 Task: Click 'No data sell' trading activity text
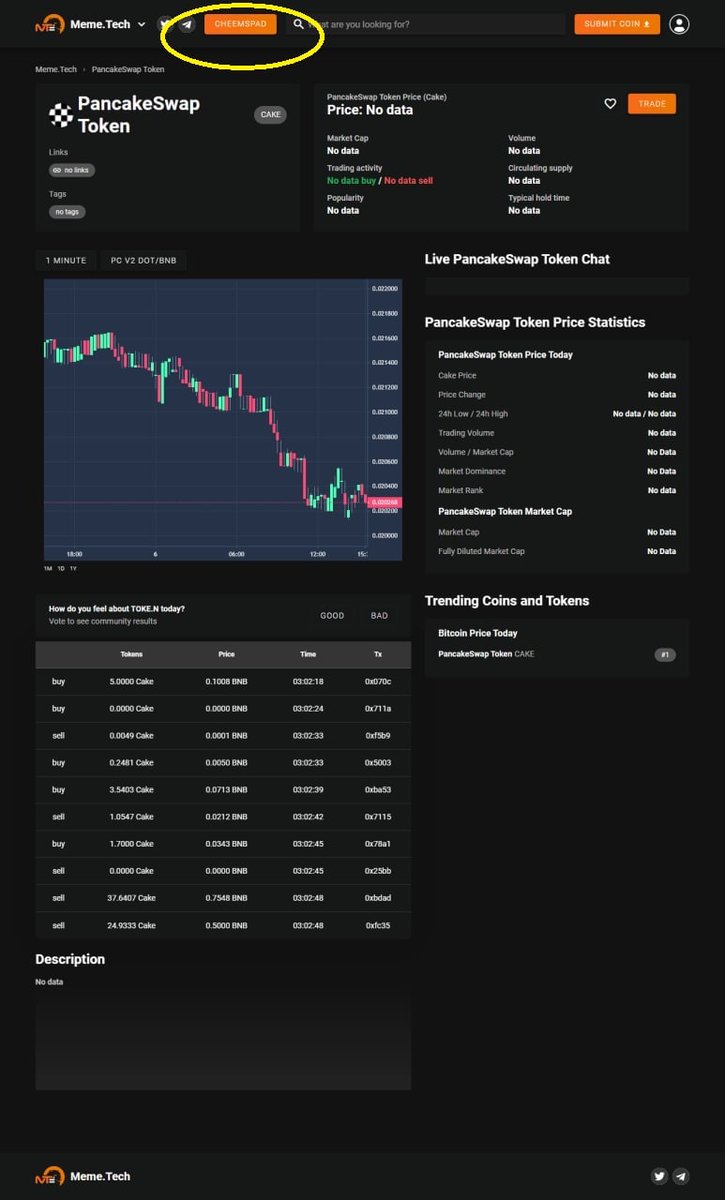409,181
